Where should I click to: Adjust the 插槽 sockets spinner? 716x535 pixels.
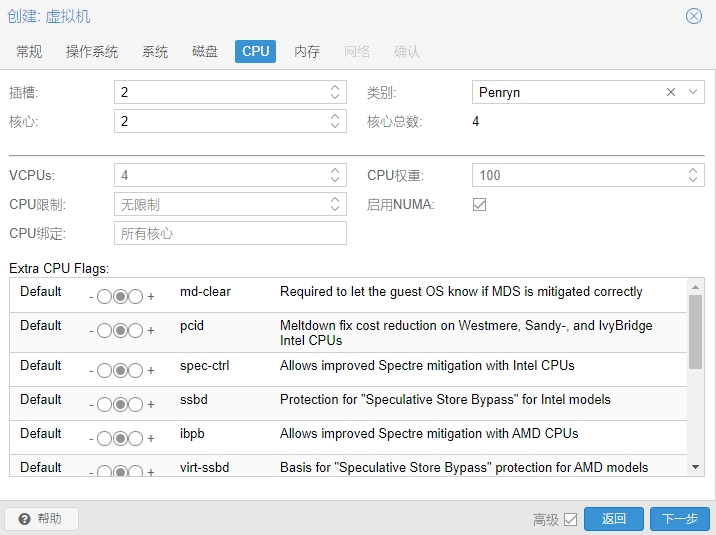click(x=335, y=92)
